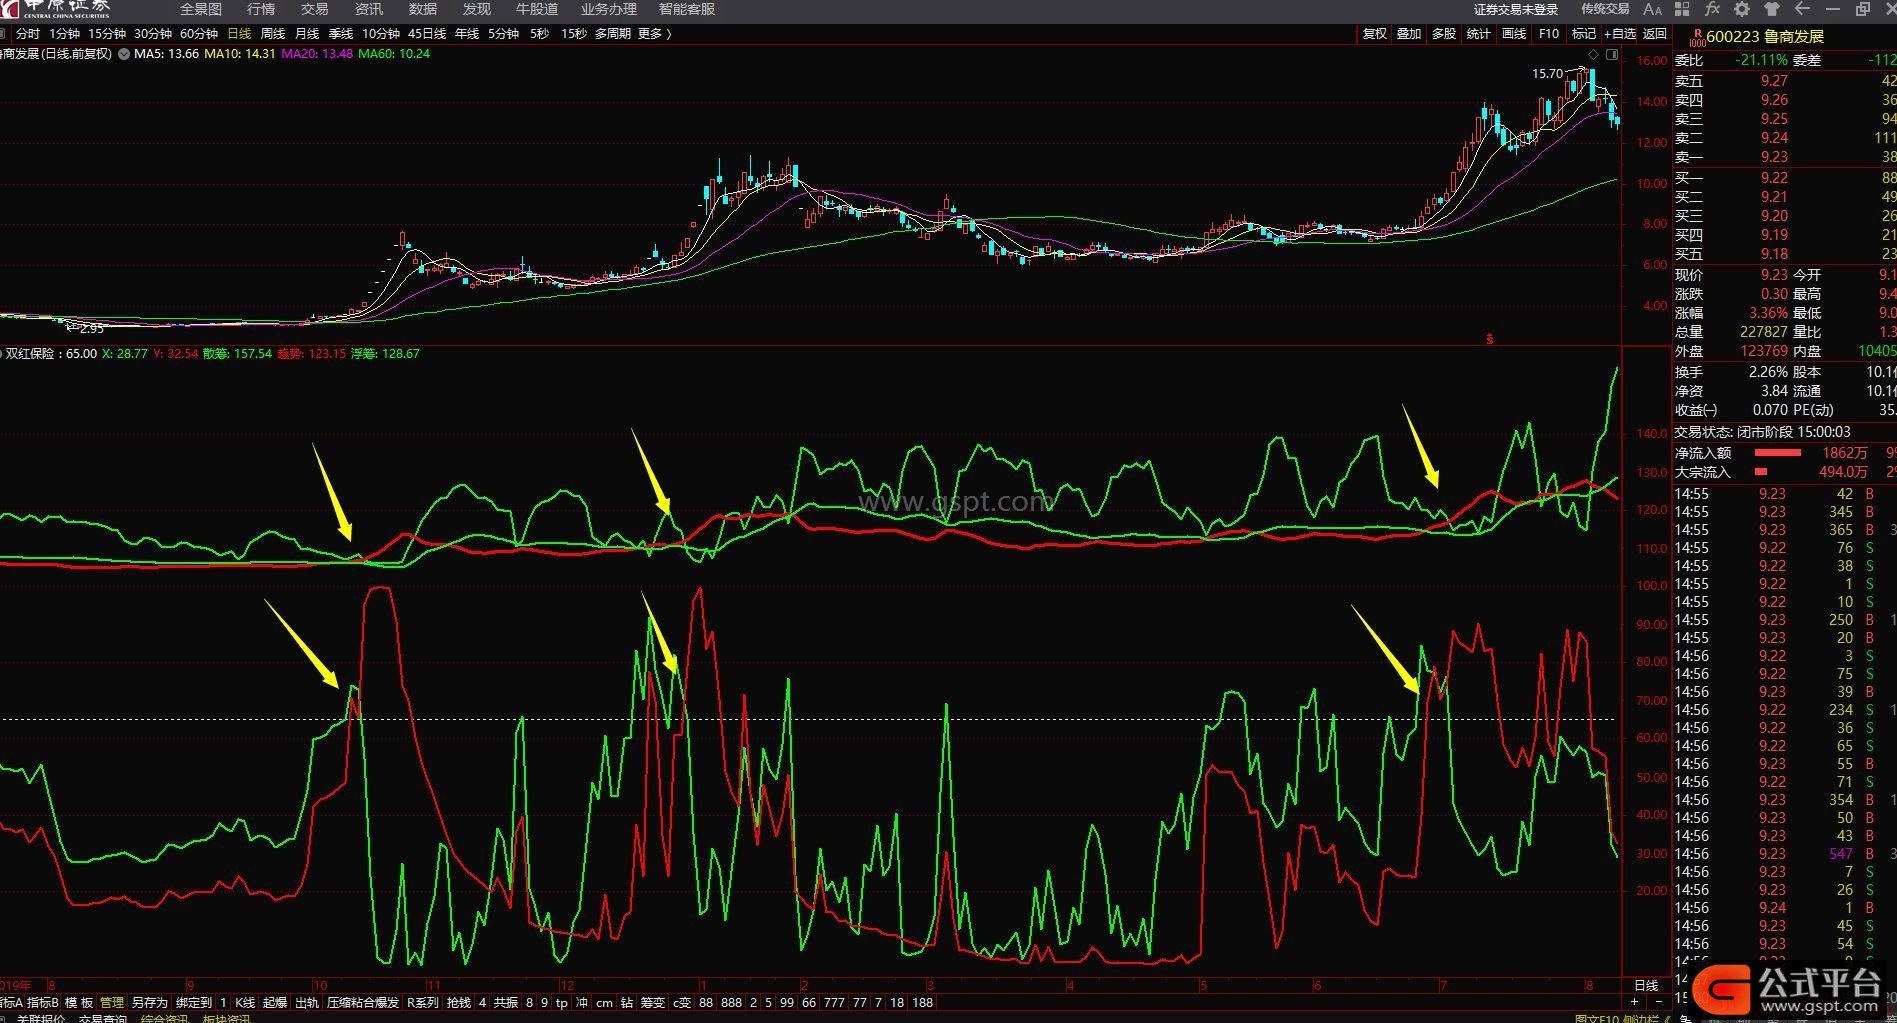Click the 多股 button
Screen dimensions: 1897x1023
[x=1444, y=34]
